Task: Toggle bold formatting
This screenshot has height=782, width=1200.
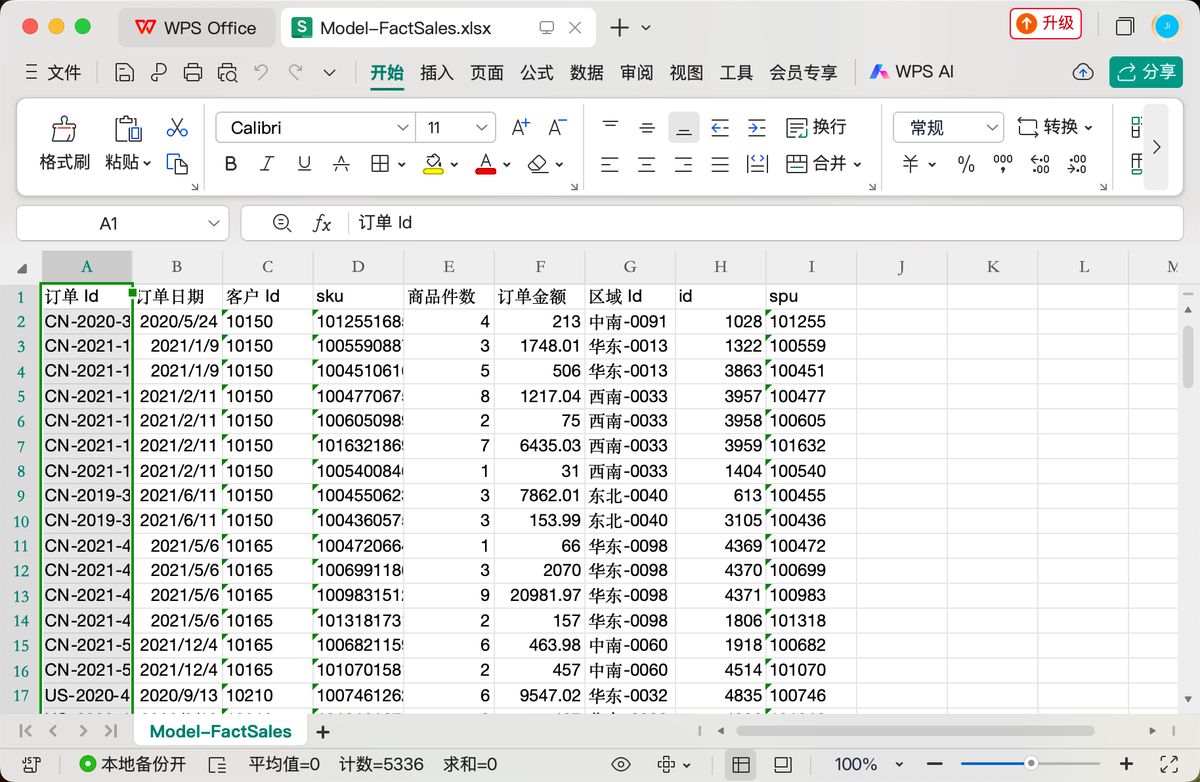Action: pos(230,164)
